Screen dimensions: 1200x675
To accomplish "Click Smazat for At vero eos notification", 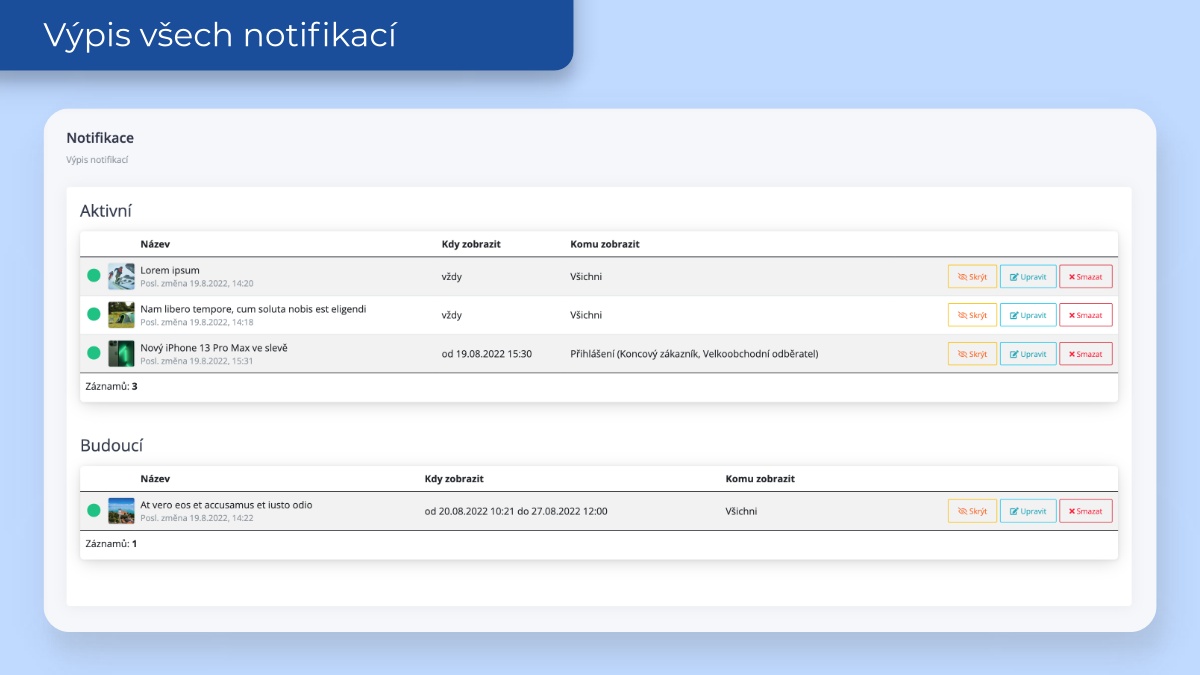I will tap(1085, 511).
